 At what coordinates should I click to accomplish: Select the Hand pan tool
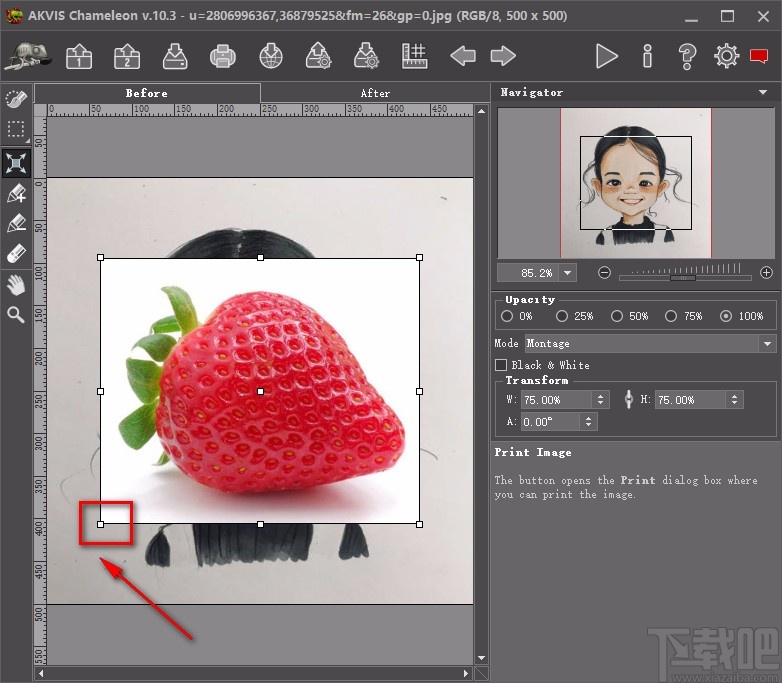[16, 285]
